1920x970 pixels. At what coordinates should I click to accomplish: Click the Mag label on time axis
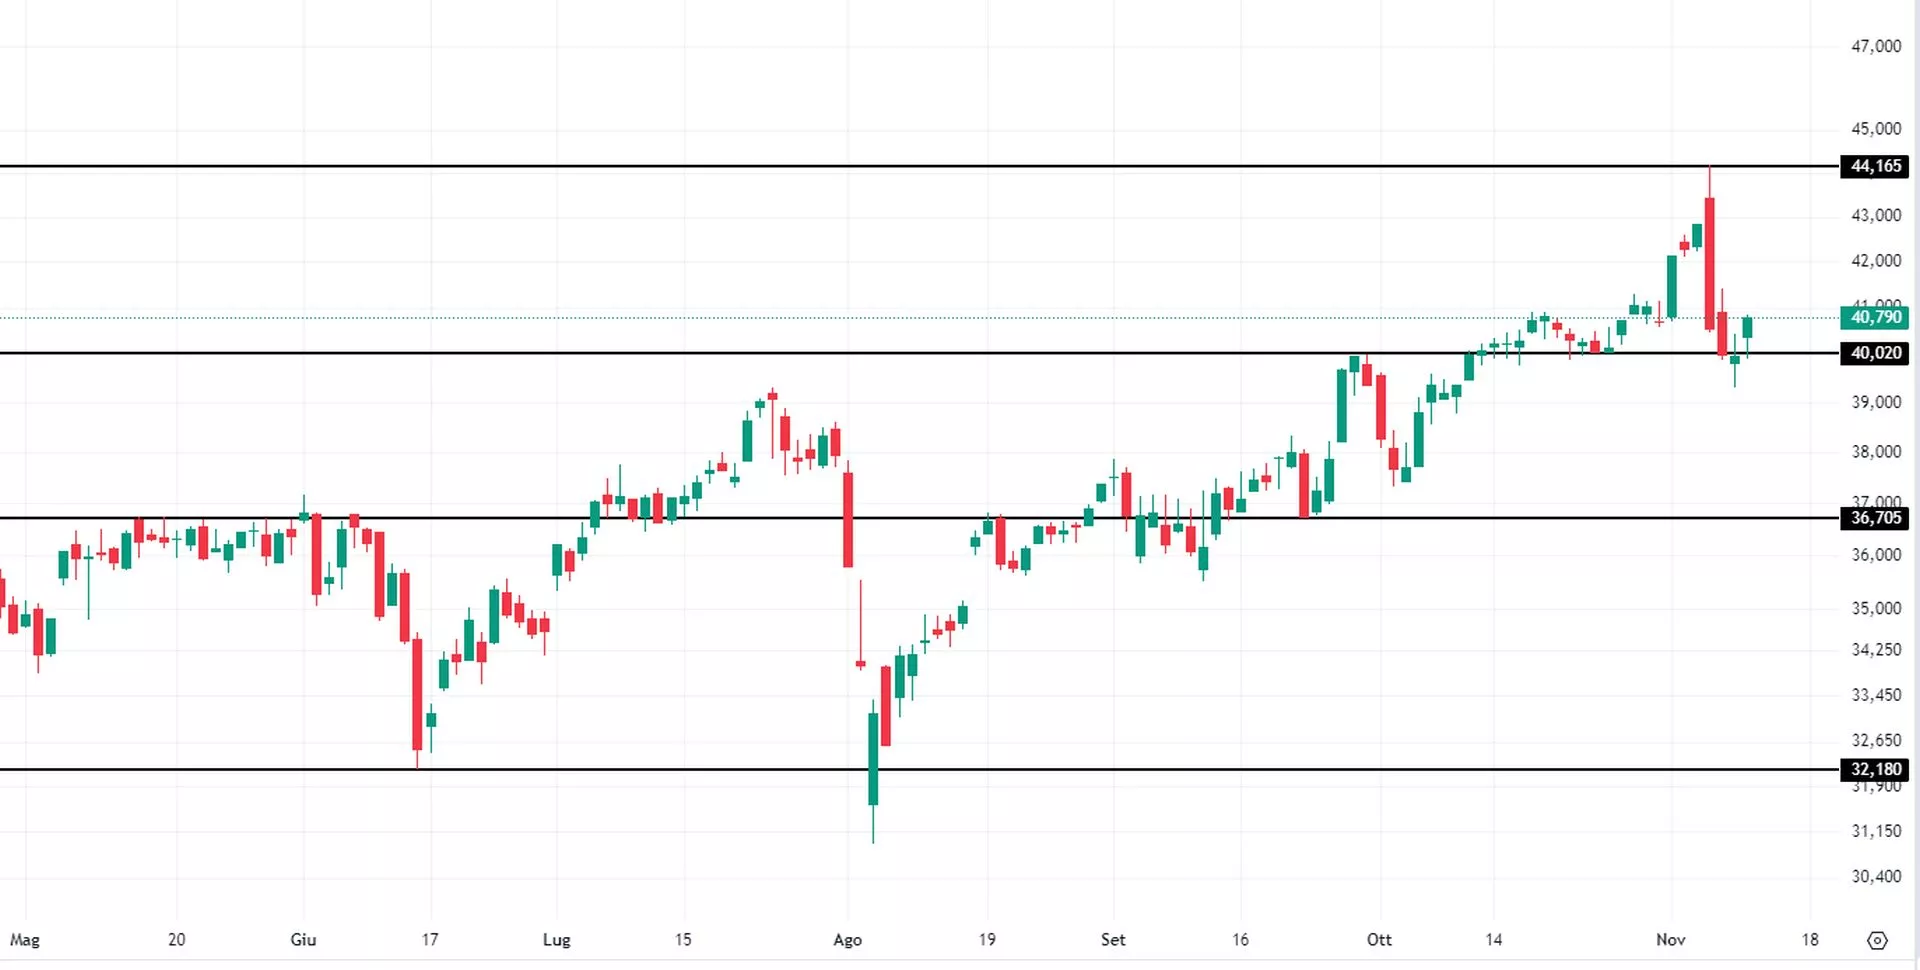25,940
